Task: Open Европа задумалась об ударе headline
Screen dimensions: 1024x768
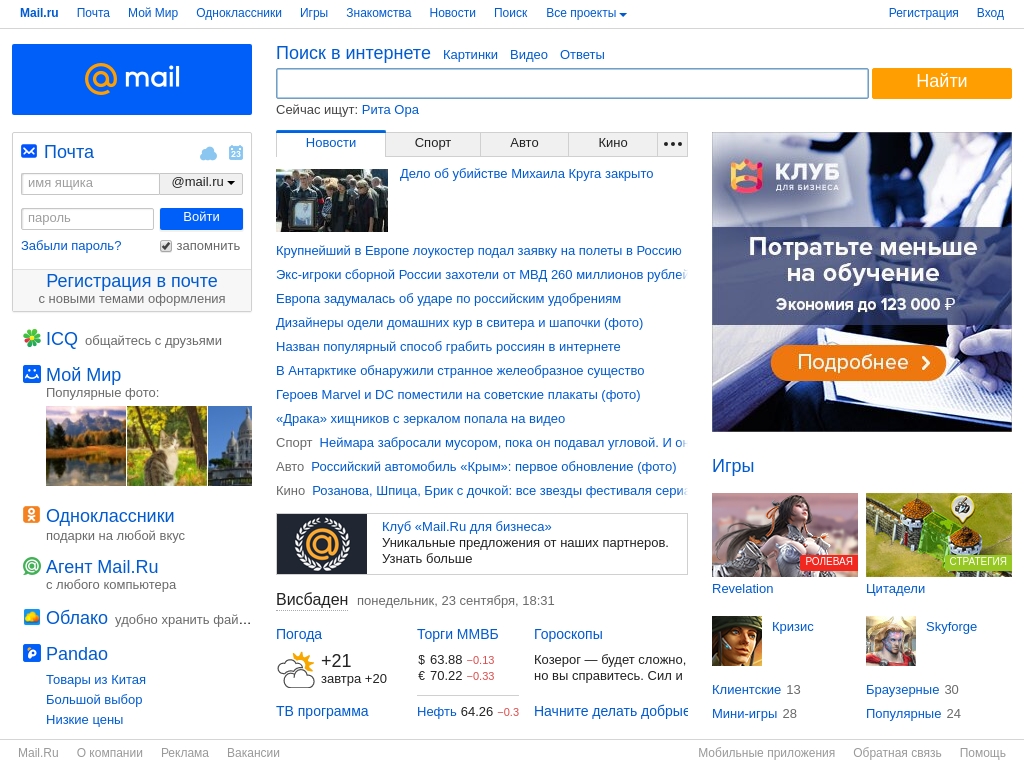Action: (x=448, y=298)
